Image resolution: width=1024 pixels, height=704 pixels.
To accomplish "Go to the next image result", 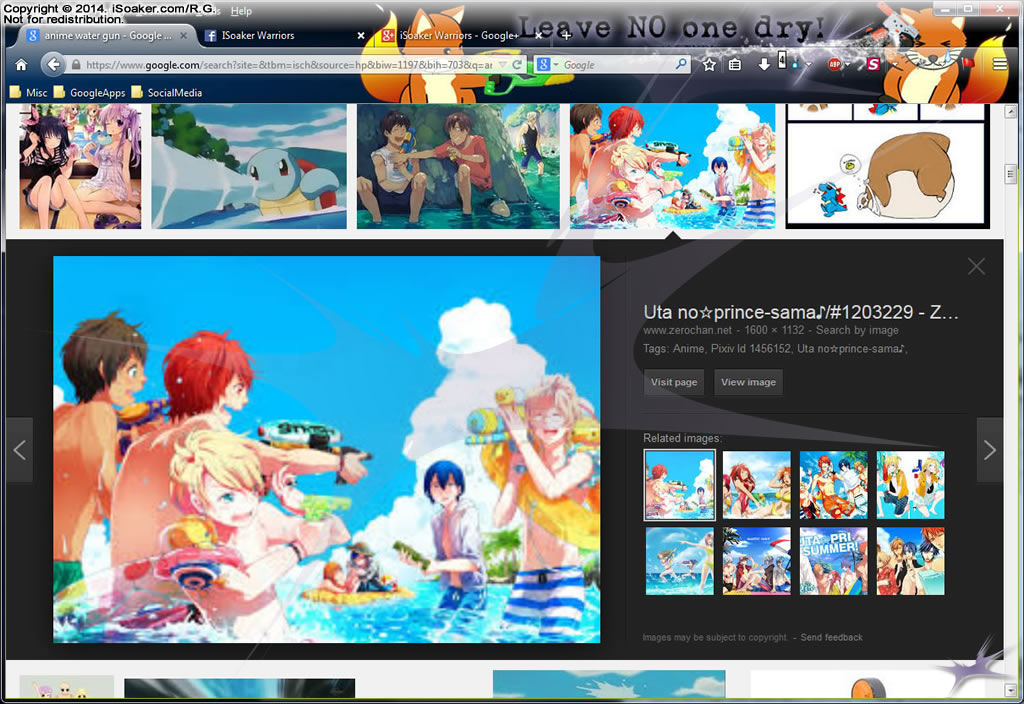I will click(x=989, y=450).
